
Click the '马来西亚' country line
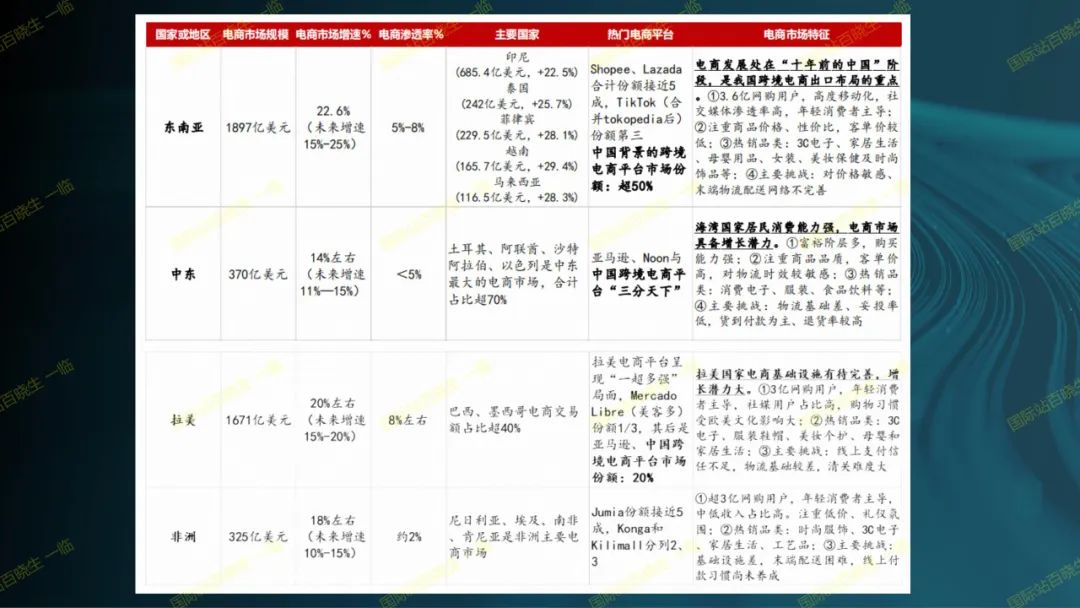coord(517,182)
